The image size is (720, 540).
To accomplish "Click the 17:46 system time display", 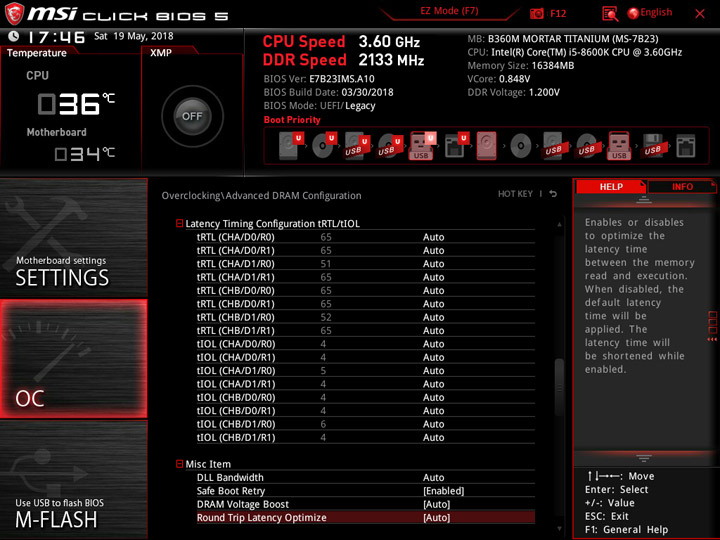I will [x=56, y=37].
